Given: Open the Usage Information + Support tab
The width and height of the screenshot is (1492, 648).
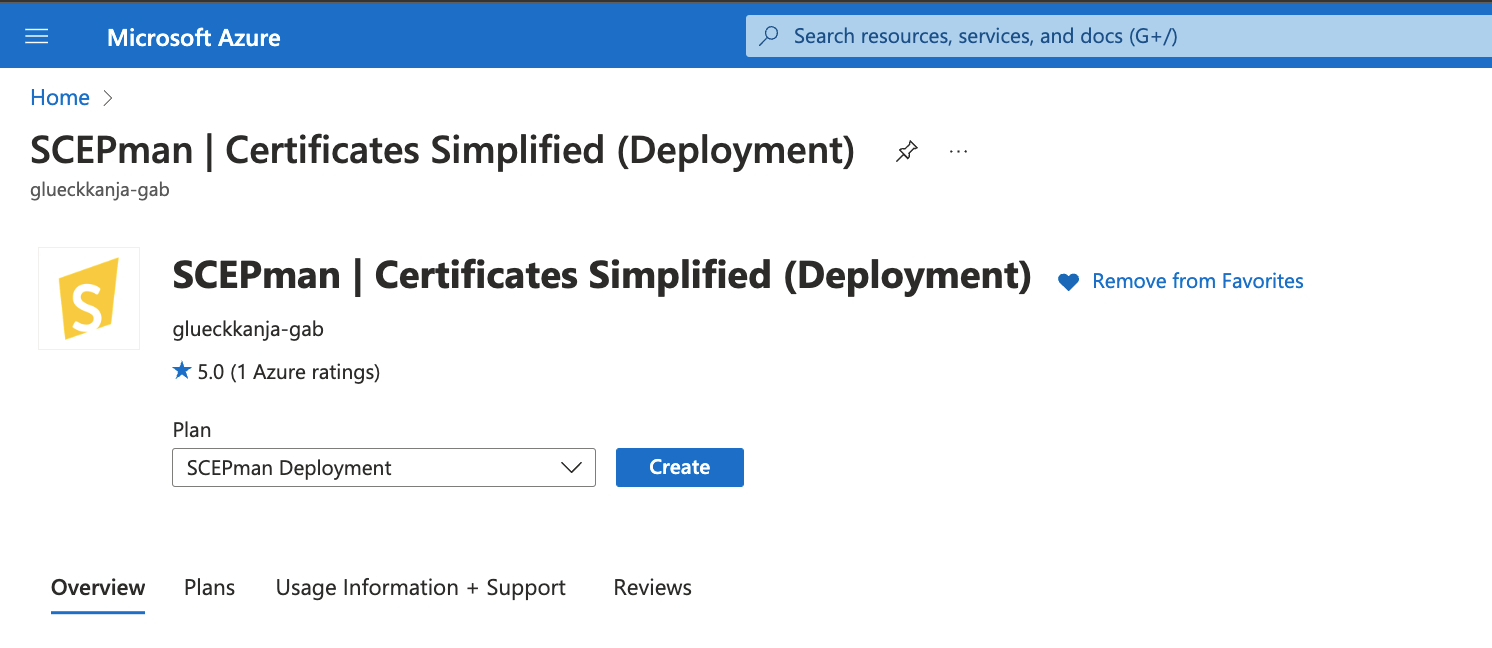Looking at the screenshot, I should (421, 588).
